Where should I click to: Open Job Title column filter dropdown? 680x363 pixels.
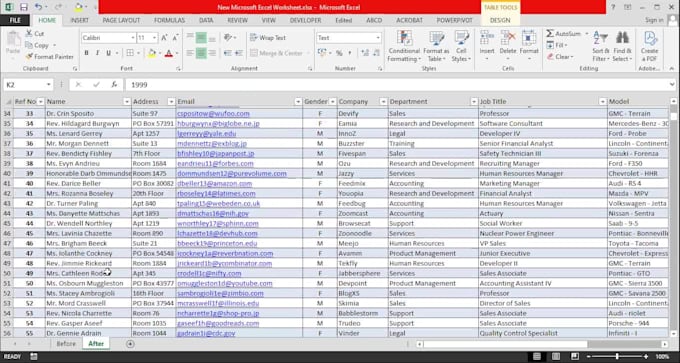pyautogui.click(x=602, y=101)
